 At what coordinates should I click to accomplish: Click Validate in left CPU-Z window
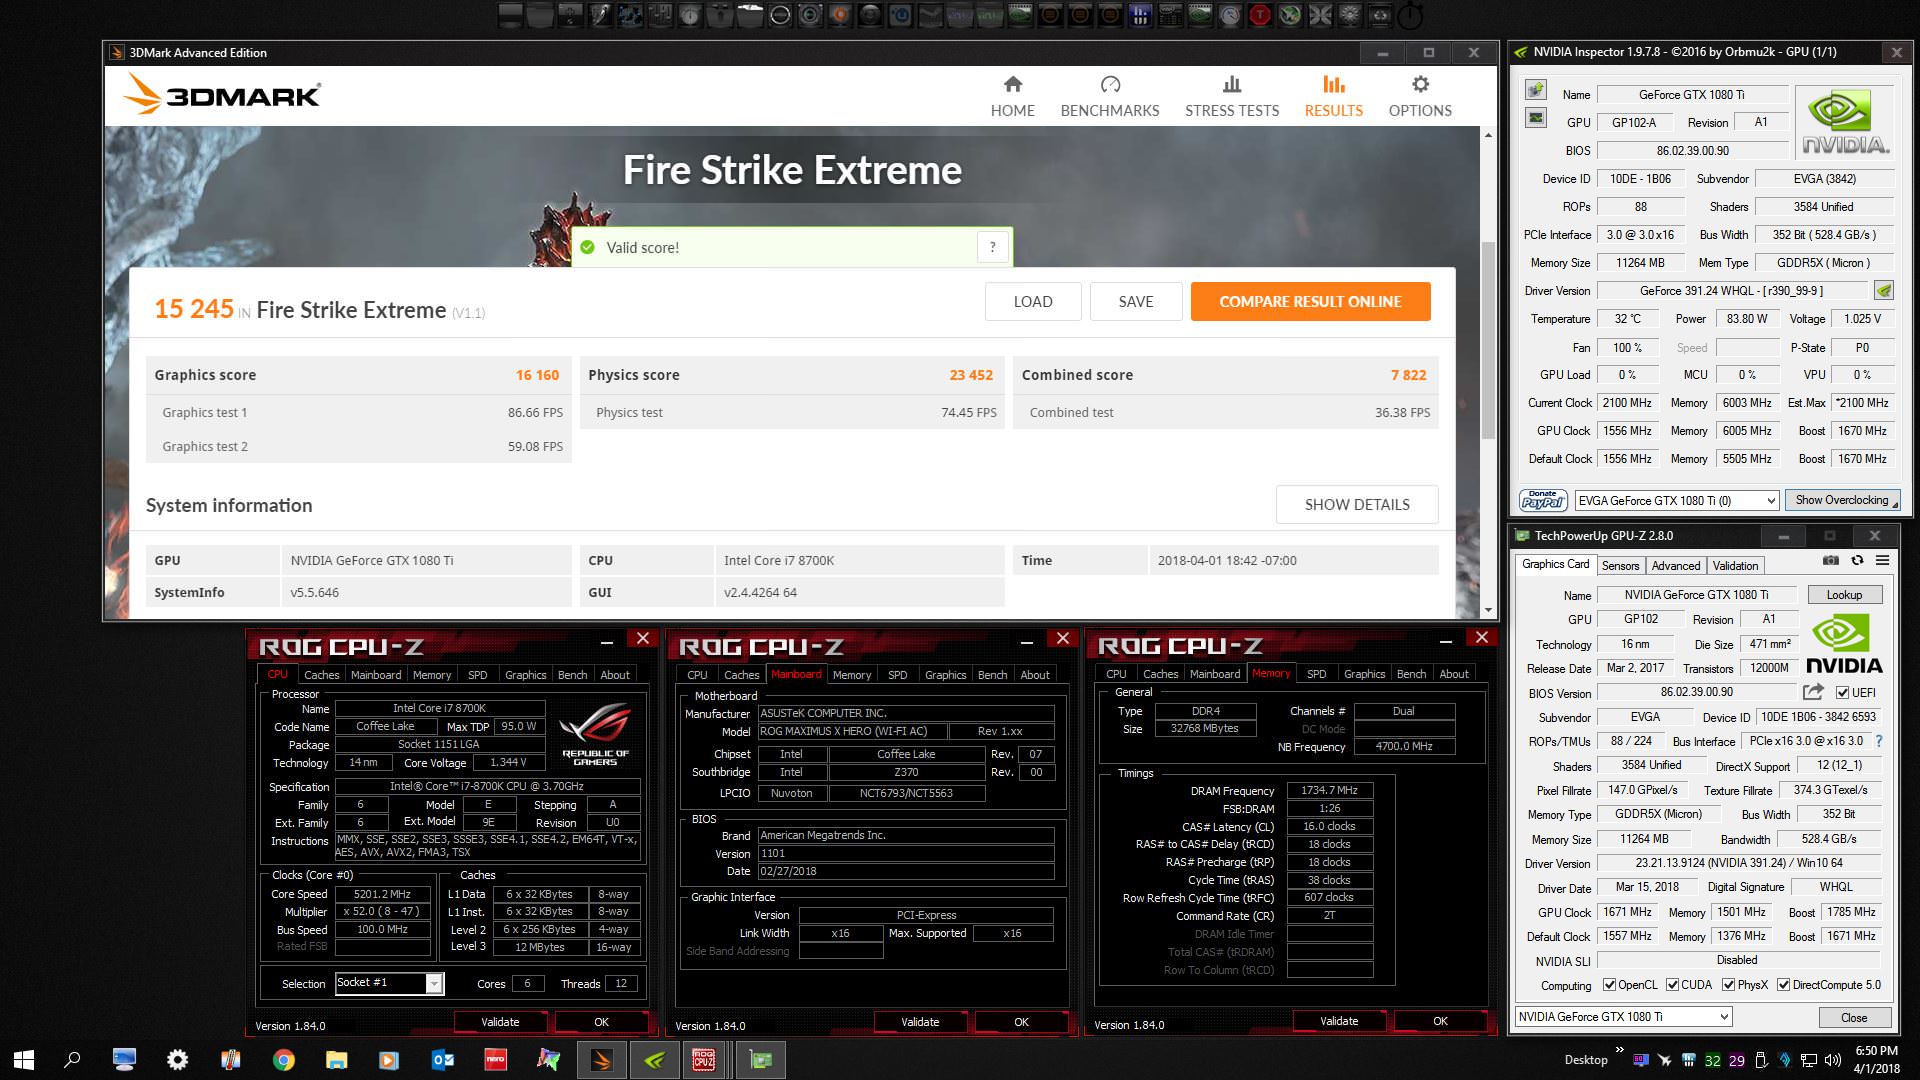tap(500, 1022)
